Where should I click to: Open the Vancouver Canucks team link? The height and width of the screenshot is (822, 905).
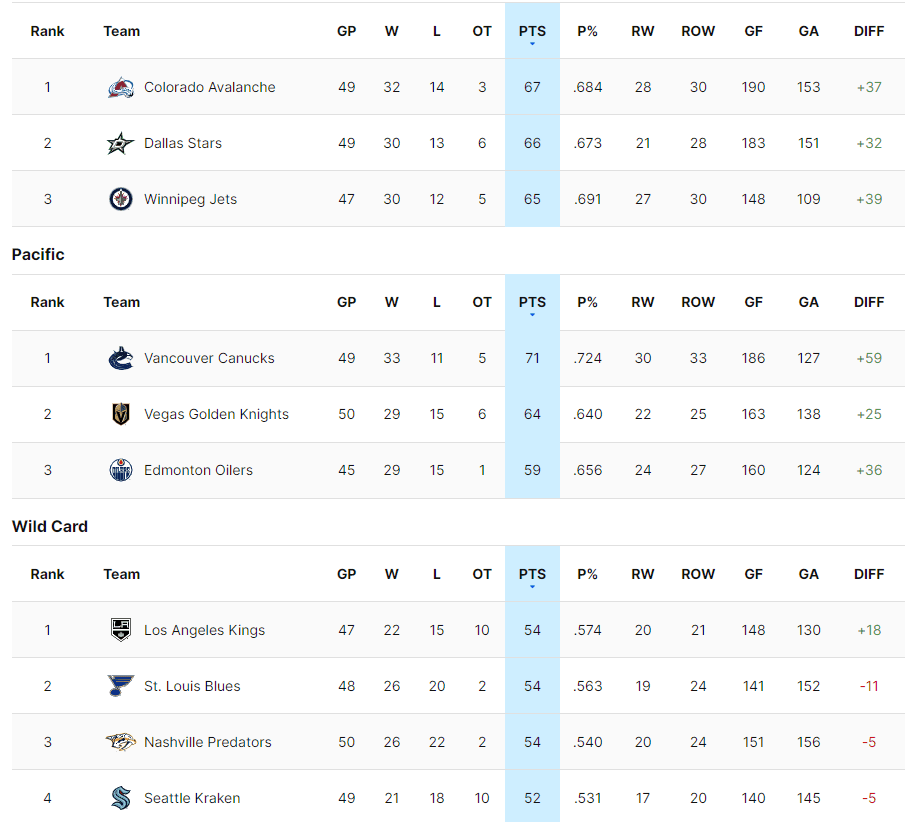(x=209, y=358)
